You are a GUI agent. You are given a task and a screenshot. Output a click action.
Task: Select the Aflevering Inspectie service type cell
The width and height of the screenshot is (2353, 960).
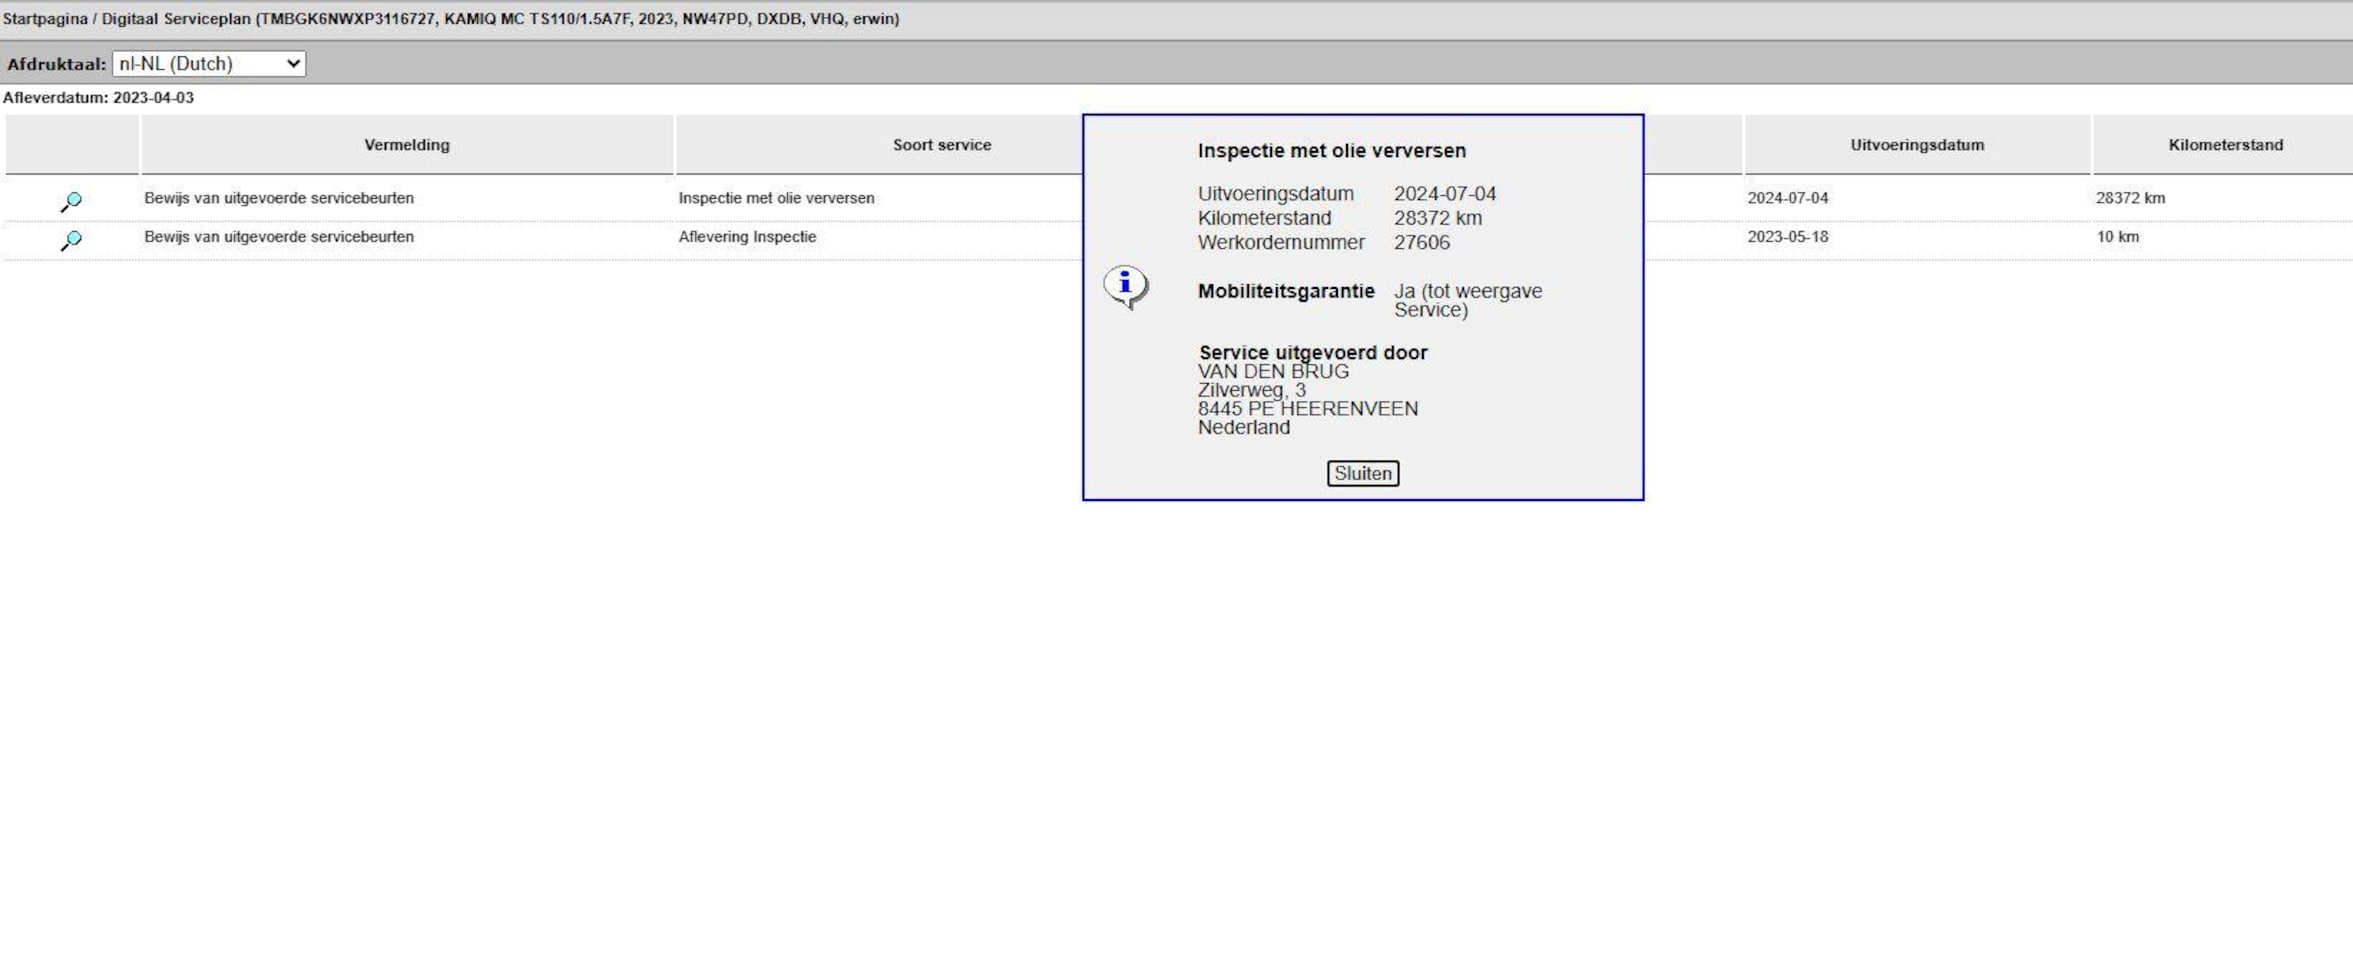click(747, 237)
